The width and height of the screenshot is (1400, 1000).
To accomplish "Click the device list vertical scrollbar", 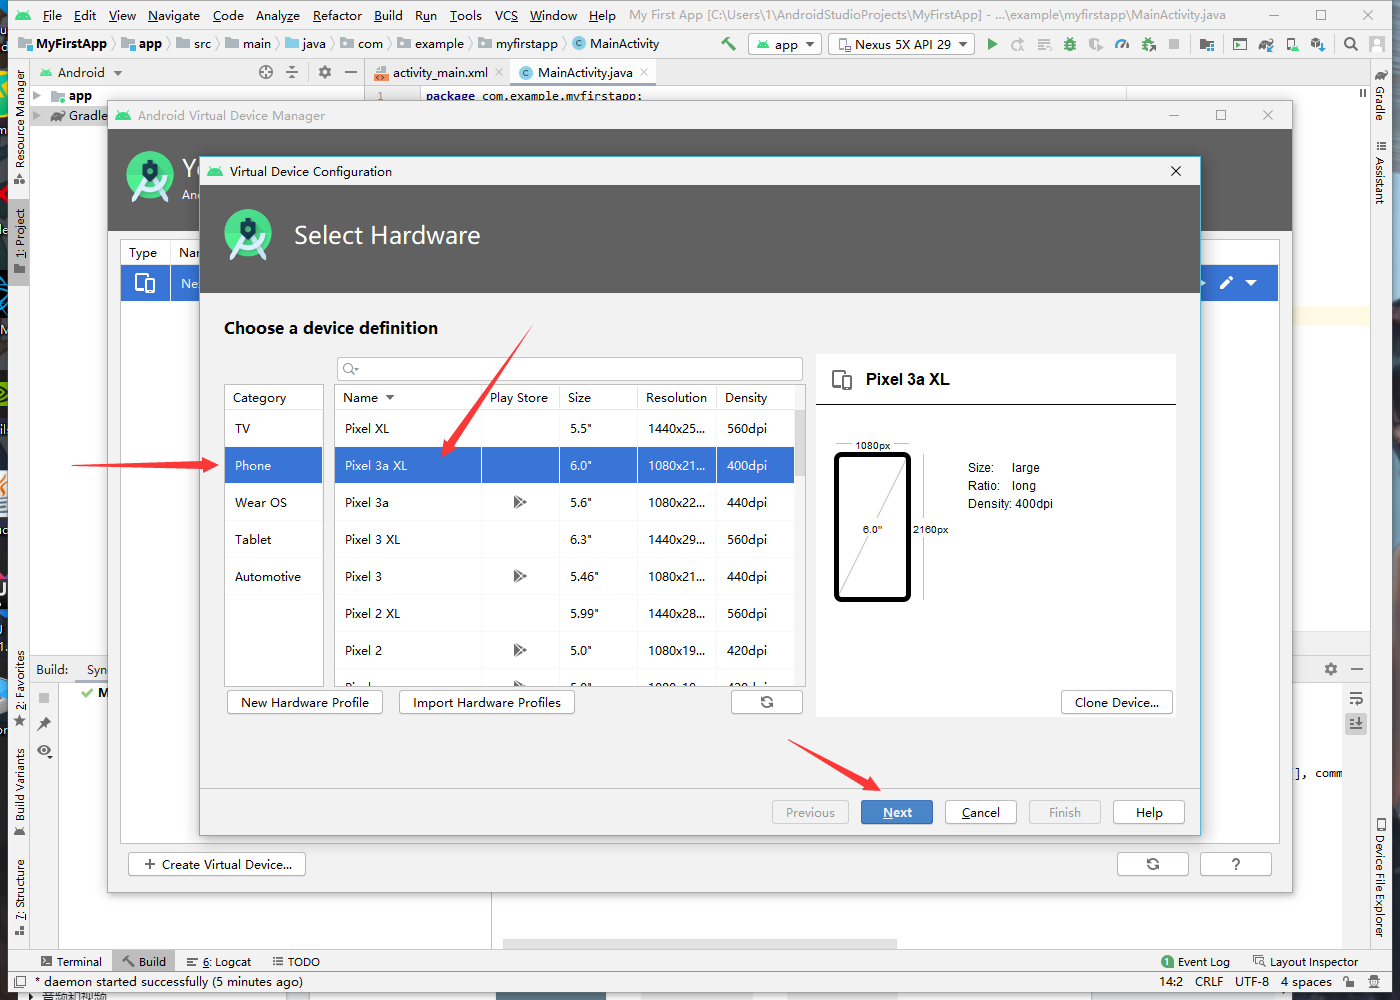I will (x=800, y=443).
